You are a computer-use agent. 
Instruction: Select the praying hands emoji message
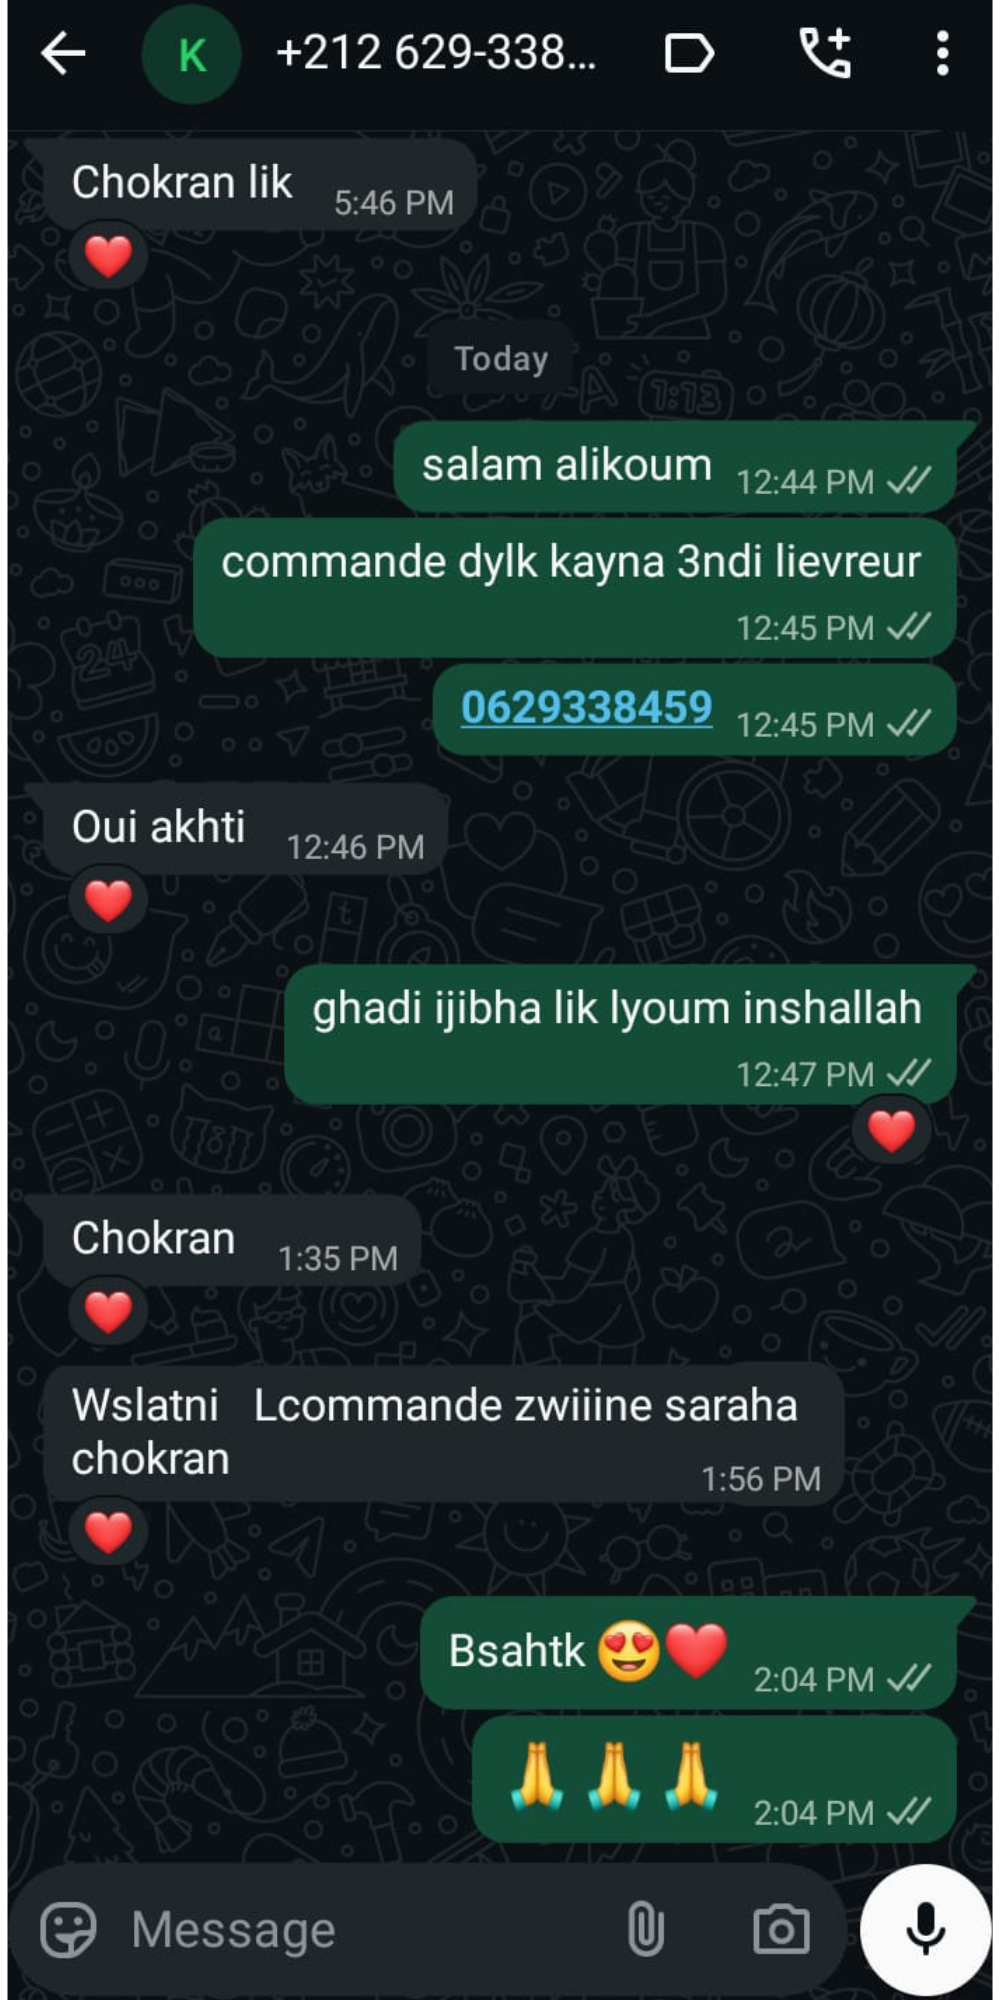[714, 1780]
